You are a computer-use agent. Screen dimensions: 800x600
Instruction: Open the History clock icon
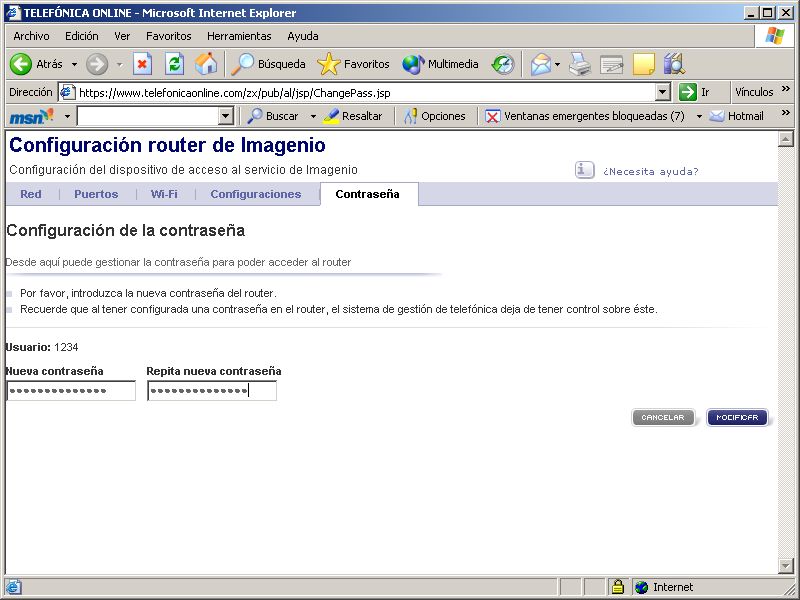click(503, 64)
